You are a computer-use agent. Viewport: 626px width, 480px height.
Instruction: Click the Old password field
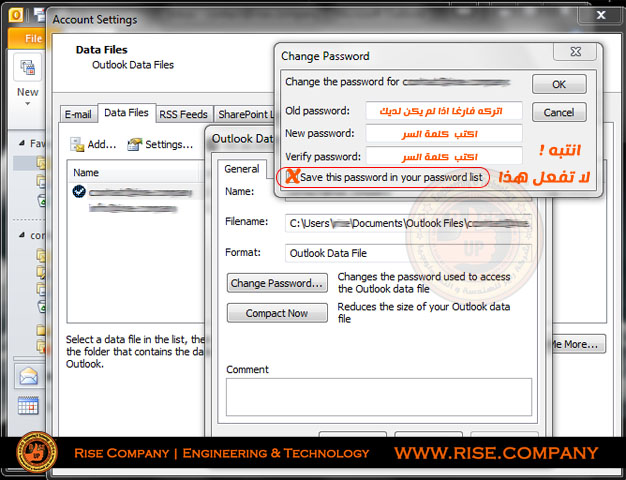click(444, 111)
